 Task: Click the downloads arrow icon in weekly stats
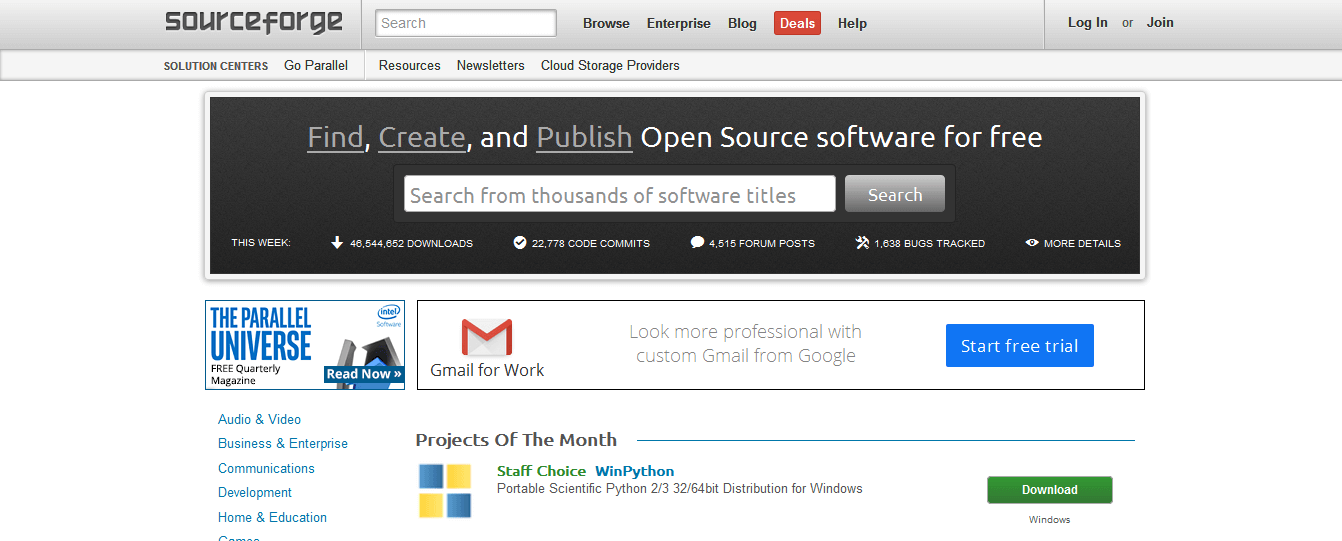pyautogui.click(x=337, y=242)
